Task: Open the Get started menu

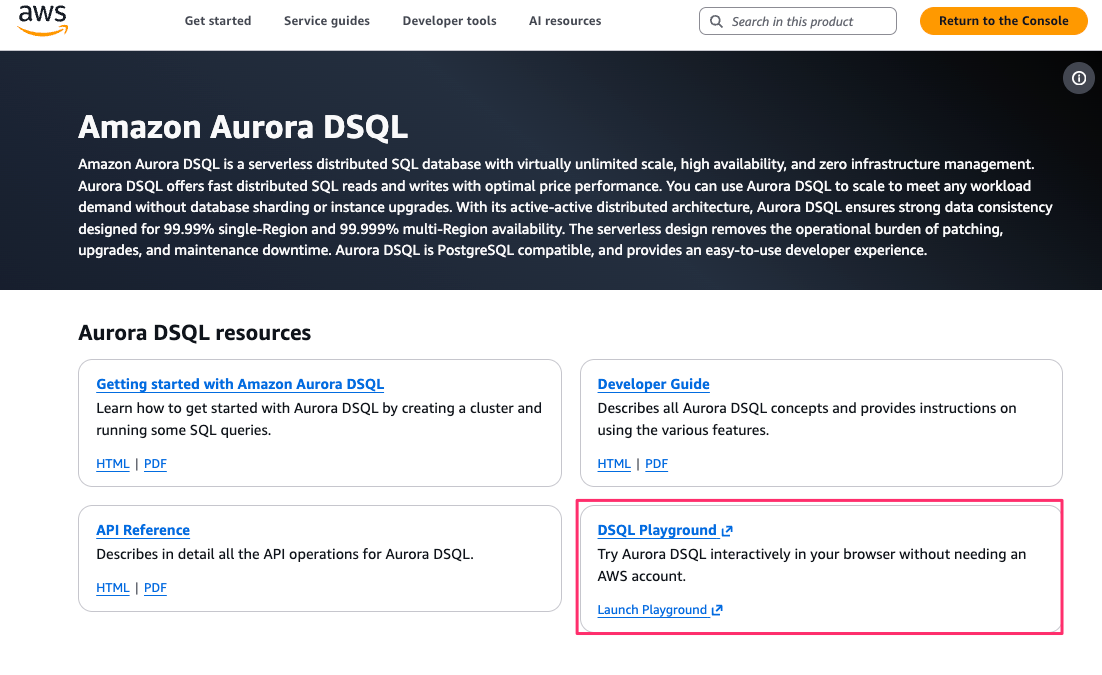Action: coord(218,21)
